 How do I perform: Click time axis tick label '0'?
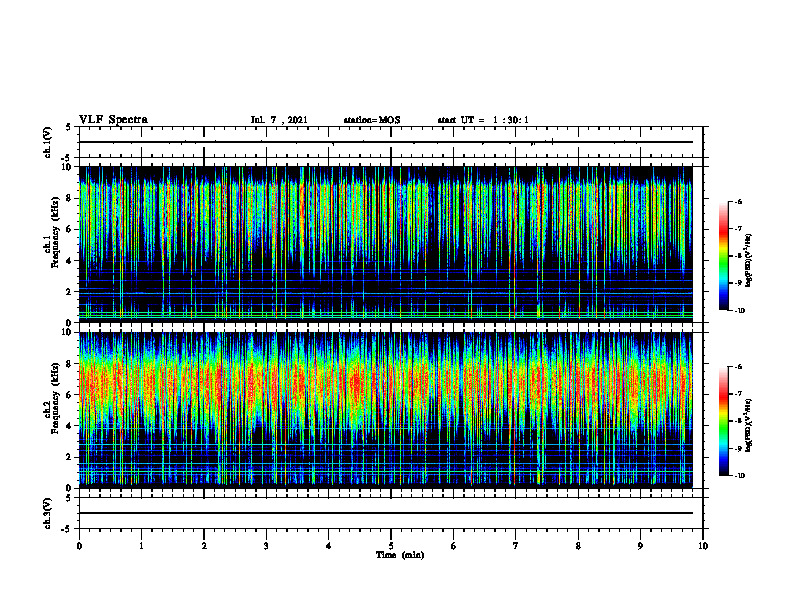tap(79, 546)
